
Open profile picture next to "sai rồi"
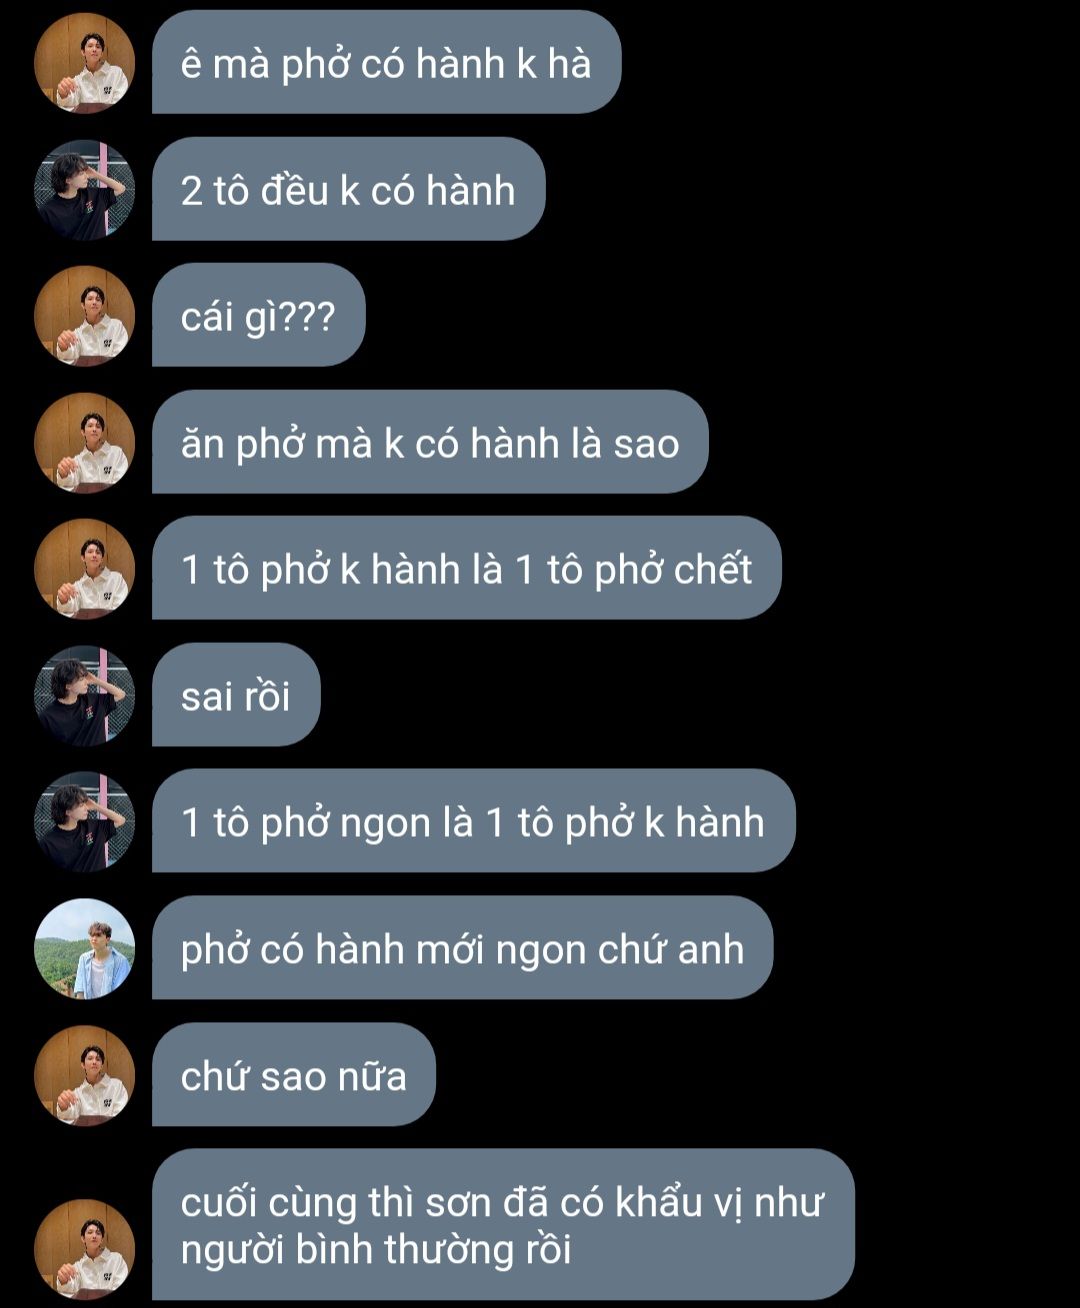tap(84, 696)
